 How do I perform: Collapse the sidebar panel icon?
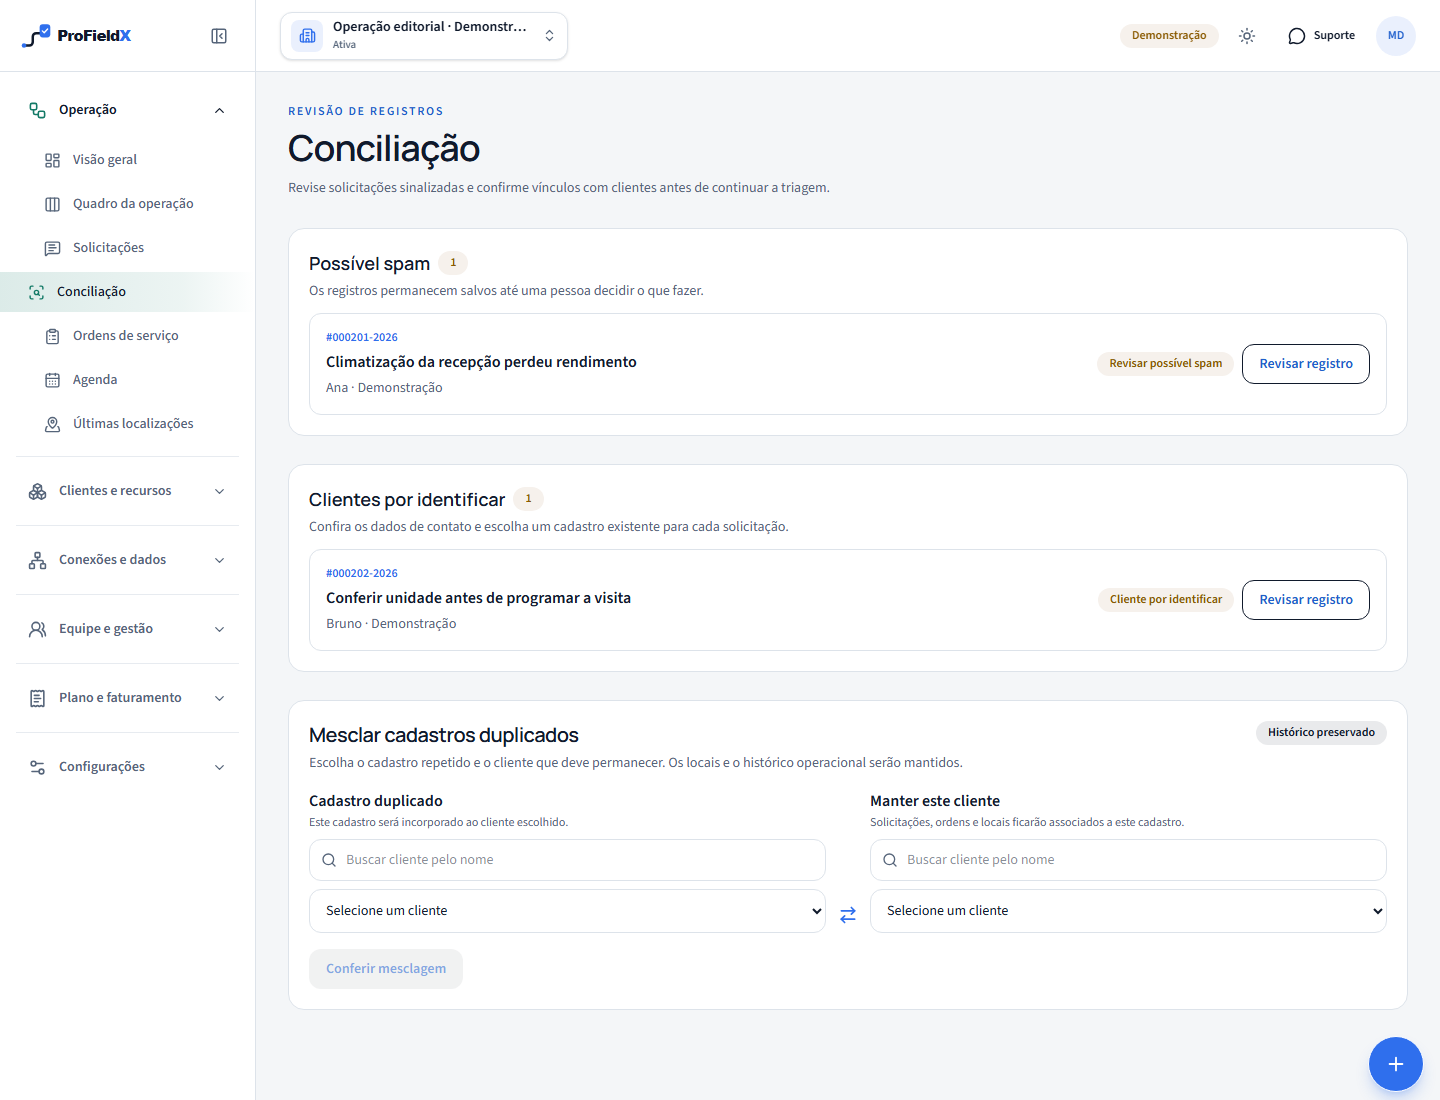(219, 36)
